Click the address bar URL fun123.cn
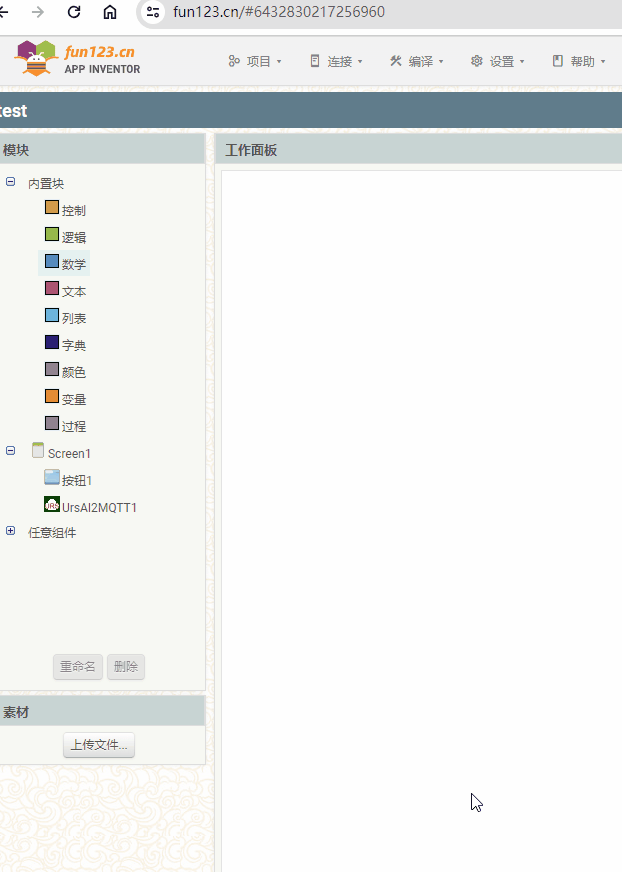Image resolution: width=622 pixels, height=872 pixels. click(279, 12)
